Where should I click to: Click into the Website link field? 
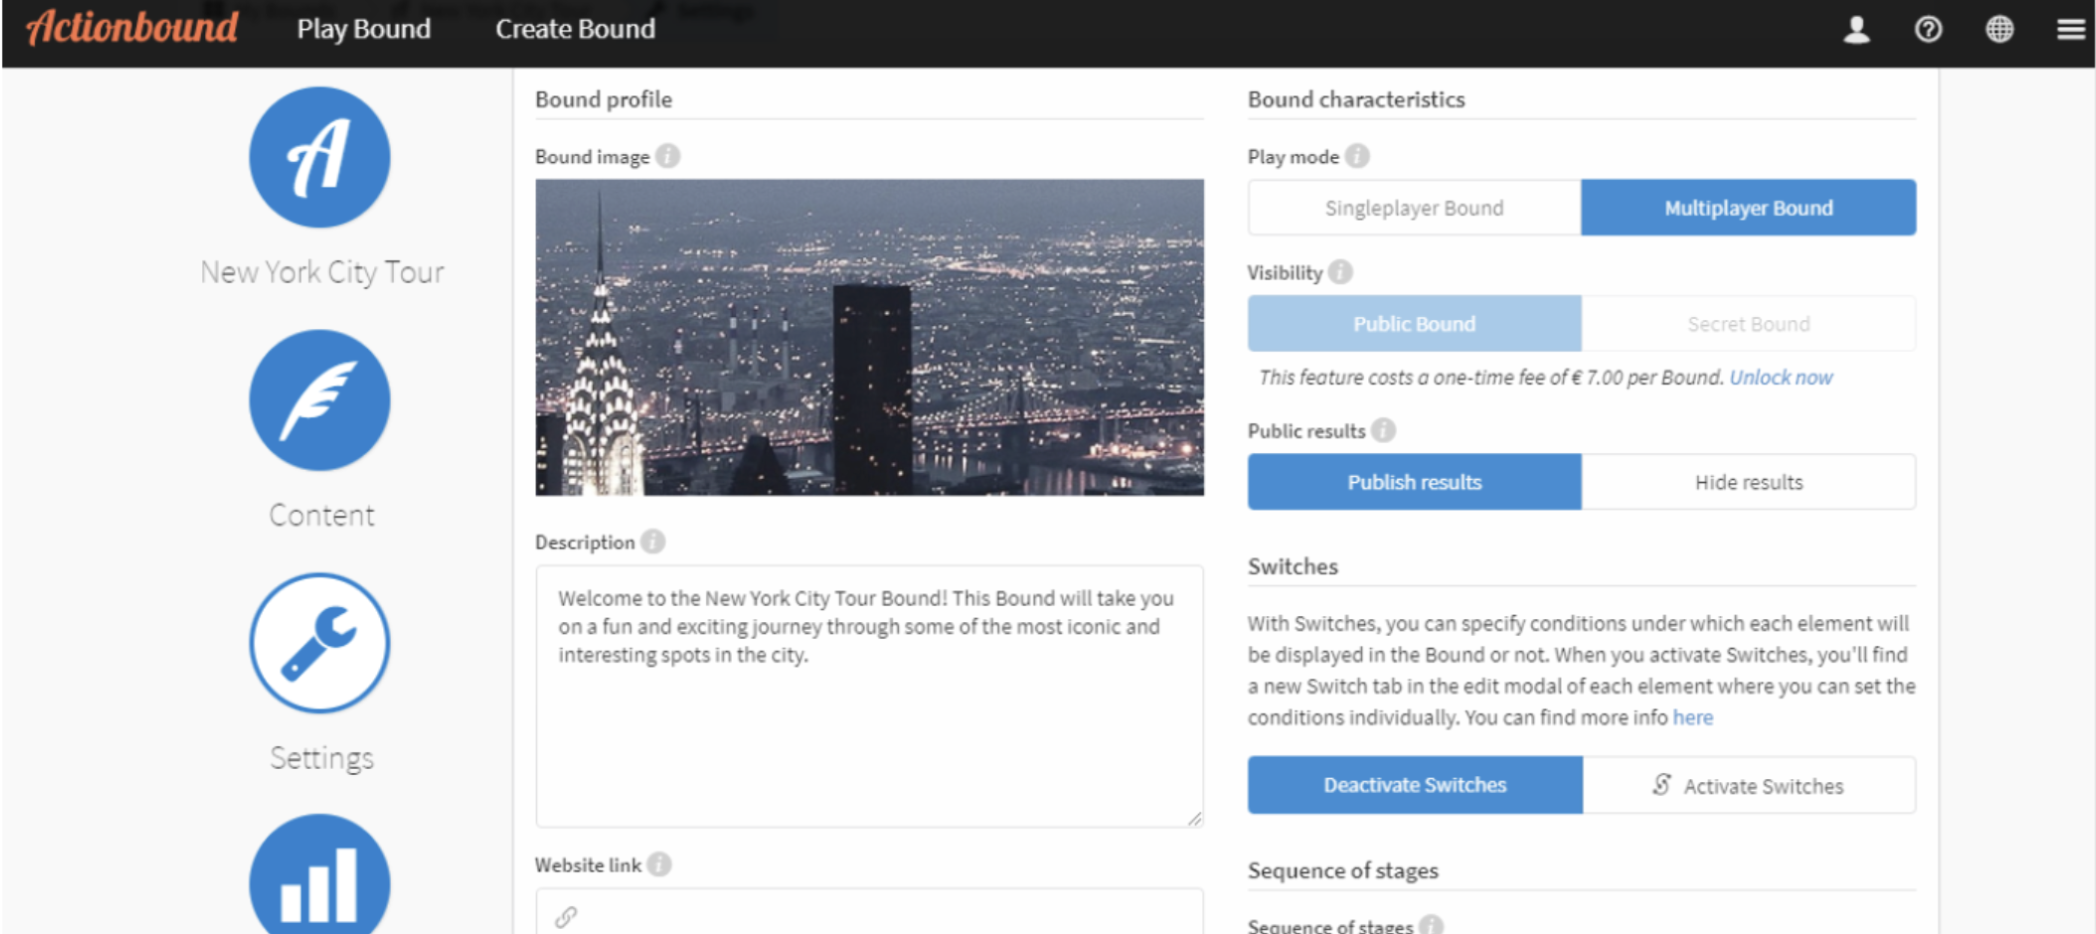pyautogui.click(x=869, y=912)
